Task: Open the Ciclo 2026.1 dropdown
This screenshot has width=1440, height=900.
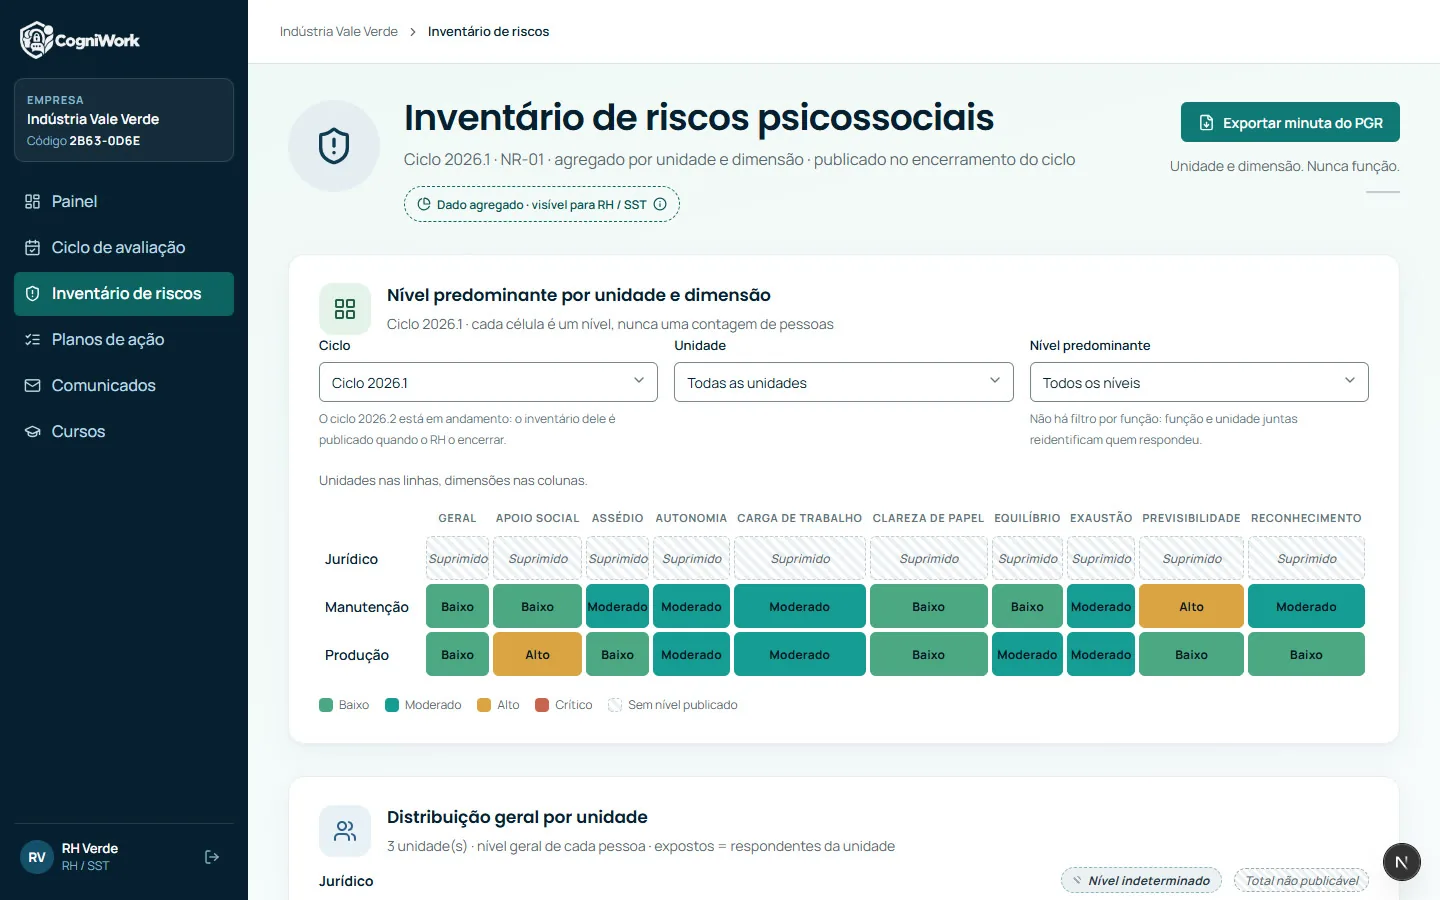Action: 488,382
